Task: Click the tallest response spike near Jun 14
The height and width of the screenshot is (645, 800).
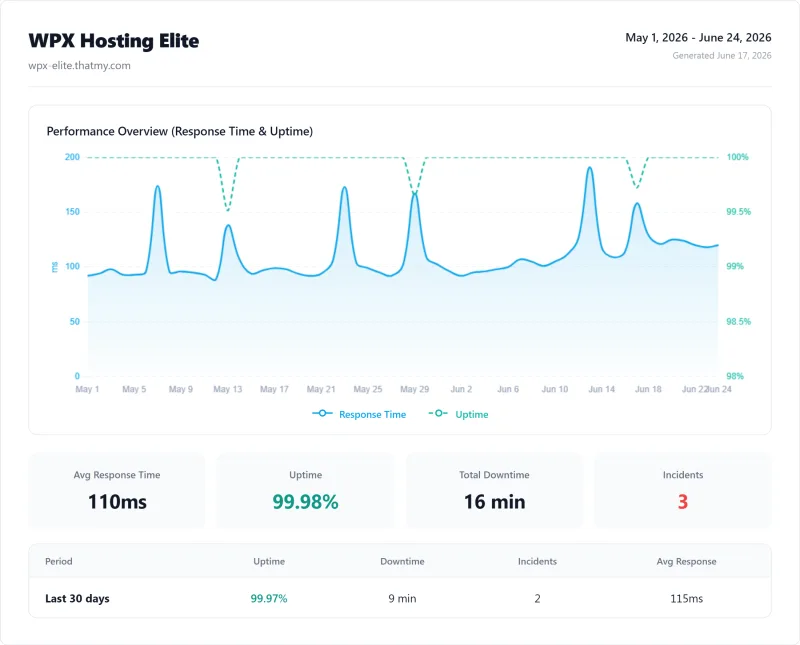Action: 590,168
